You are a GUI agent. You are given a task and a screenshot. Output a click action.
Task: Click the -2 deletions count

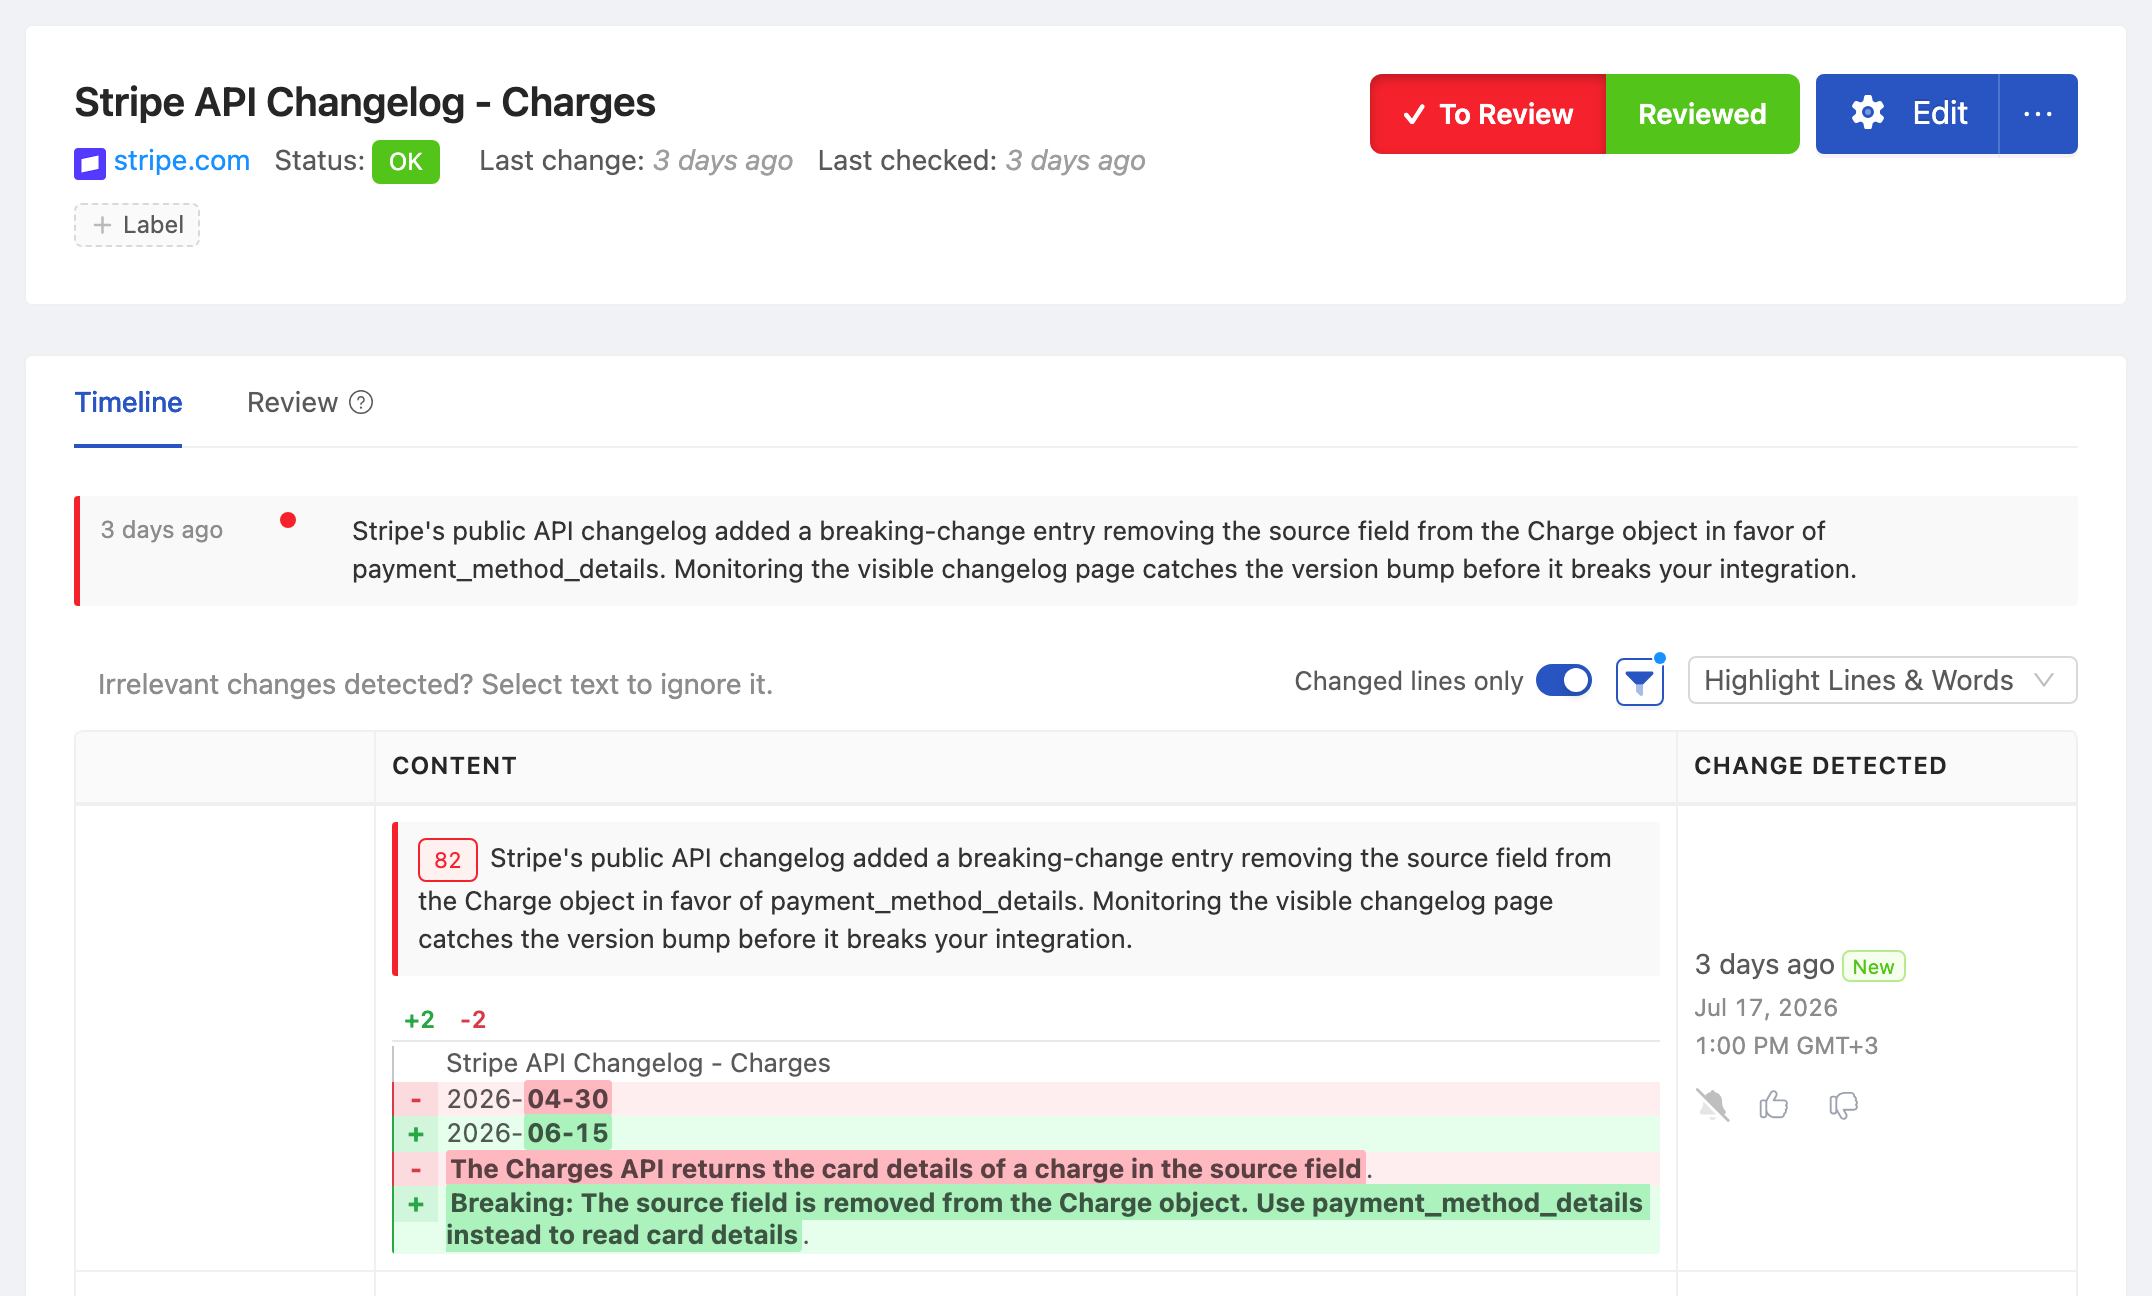473,1020
